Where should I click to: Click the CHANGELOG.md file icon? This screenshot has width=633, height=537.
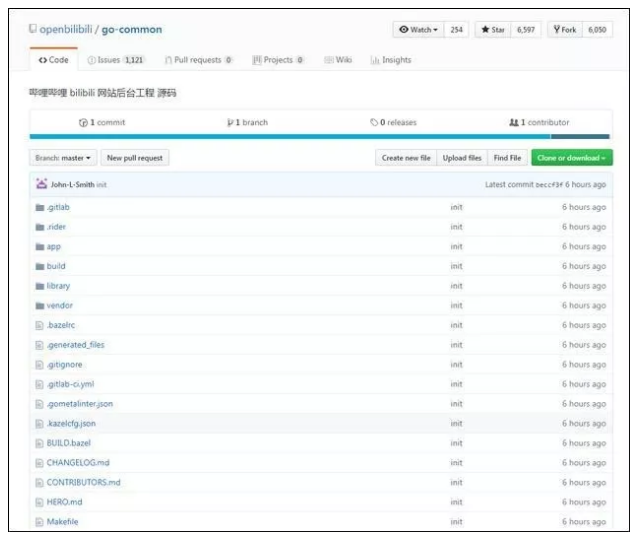(40, 463)
